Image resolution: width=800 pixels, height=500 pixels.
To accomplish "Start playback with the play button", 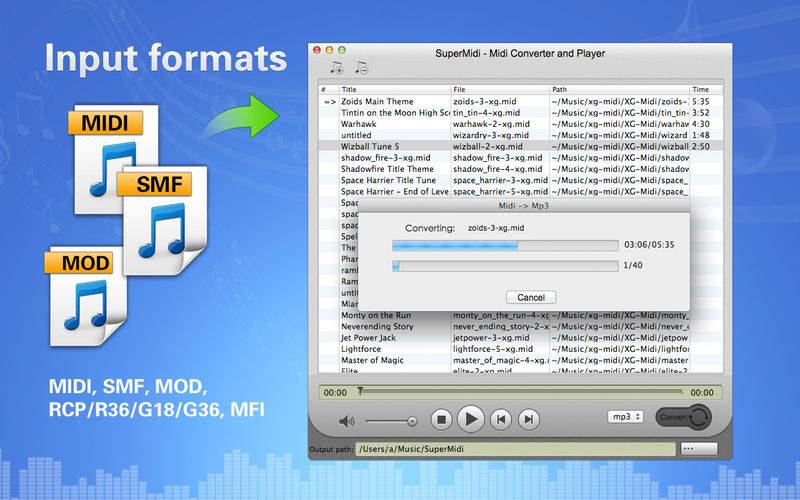I will [x=470, y=419].
